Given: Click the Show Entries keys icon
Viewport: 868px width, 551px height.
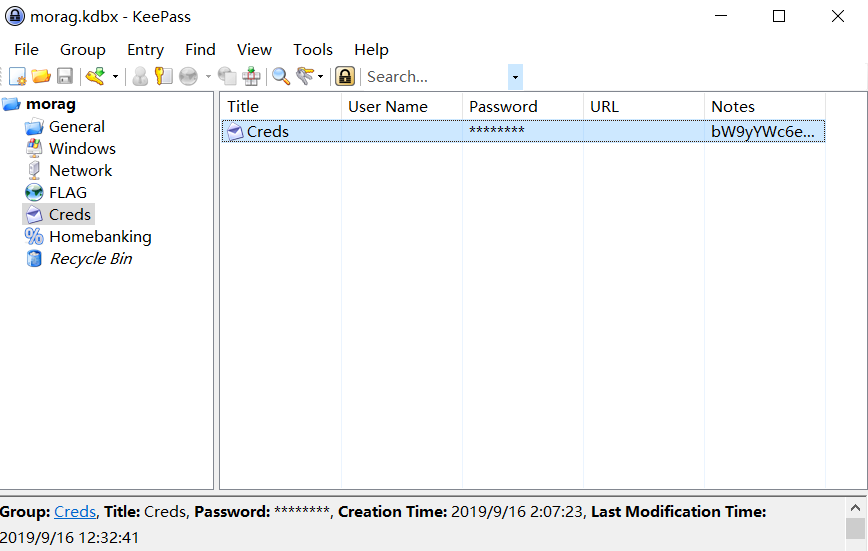Looking at the screenshot, I should [x=305, y=76].
